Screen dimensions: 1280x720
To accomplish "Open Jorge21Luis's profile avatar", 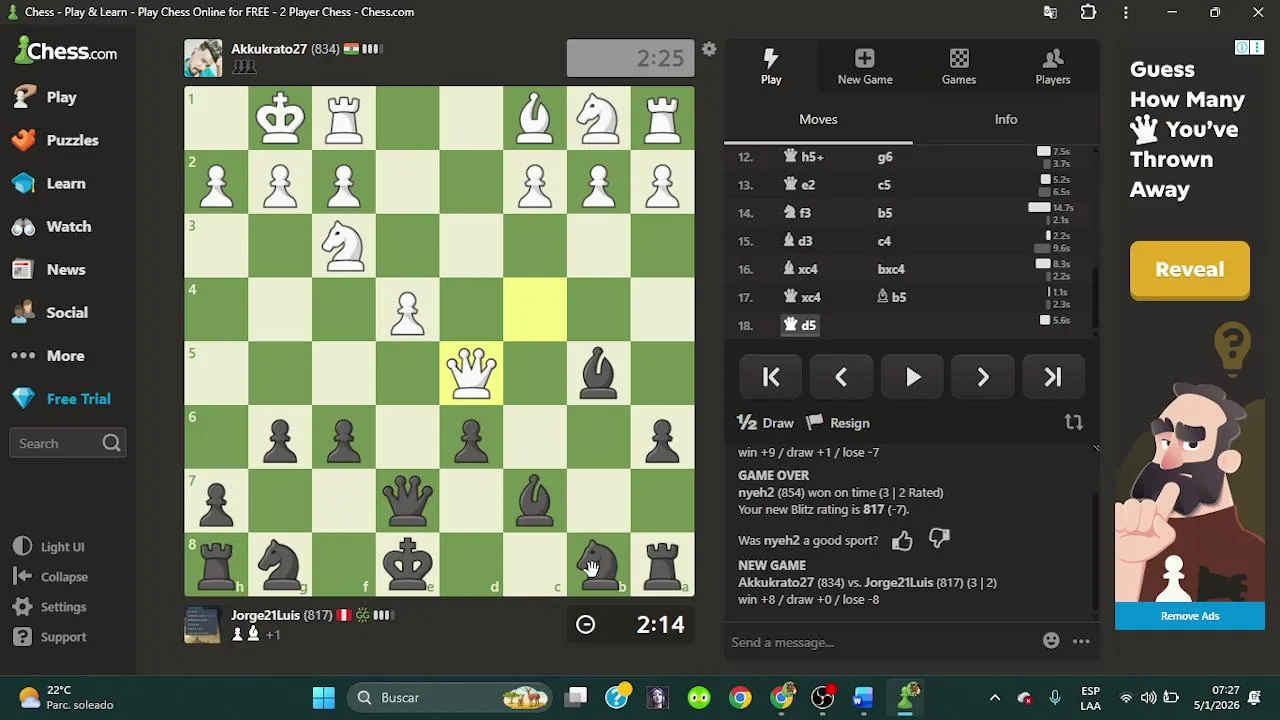I will [x=203, y=624].
